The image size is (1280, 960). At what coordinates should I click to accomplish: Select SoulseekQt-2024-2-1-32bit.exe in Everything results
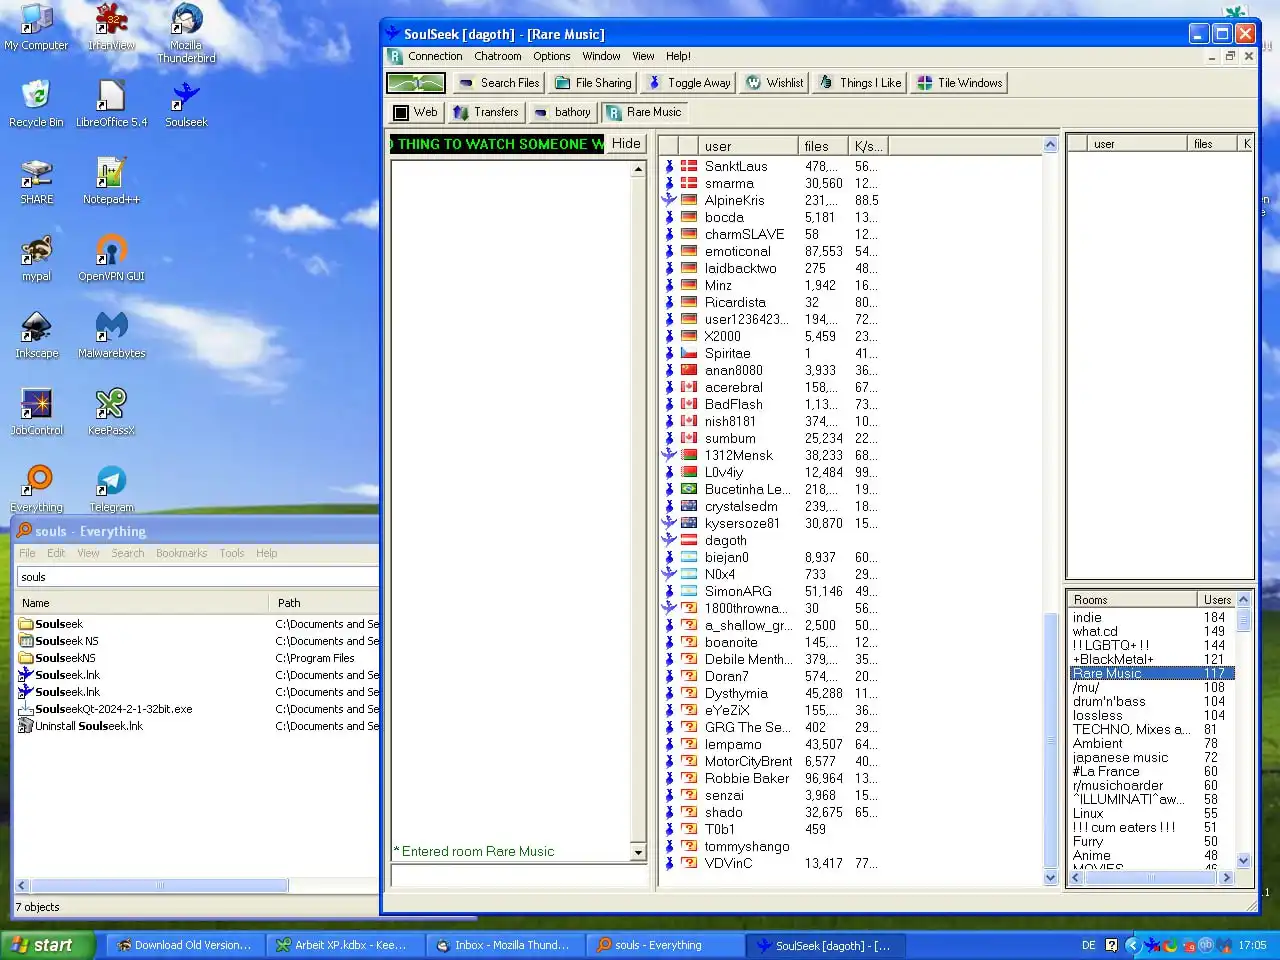point(113,709)
